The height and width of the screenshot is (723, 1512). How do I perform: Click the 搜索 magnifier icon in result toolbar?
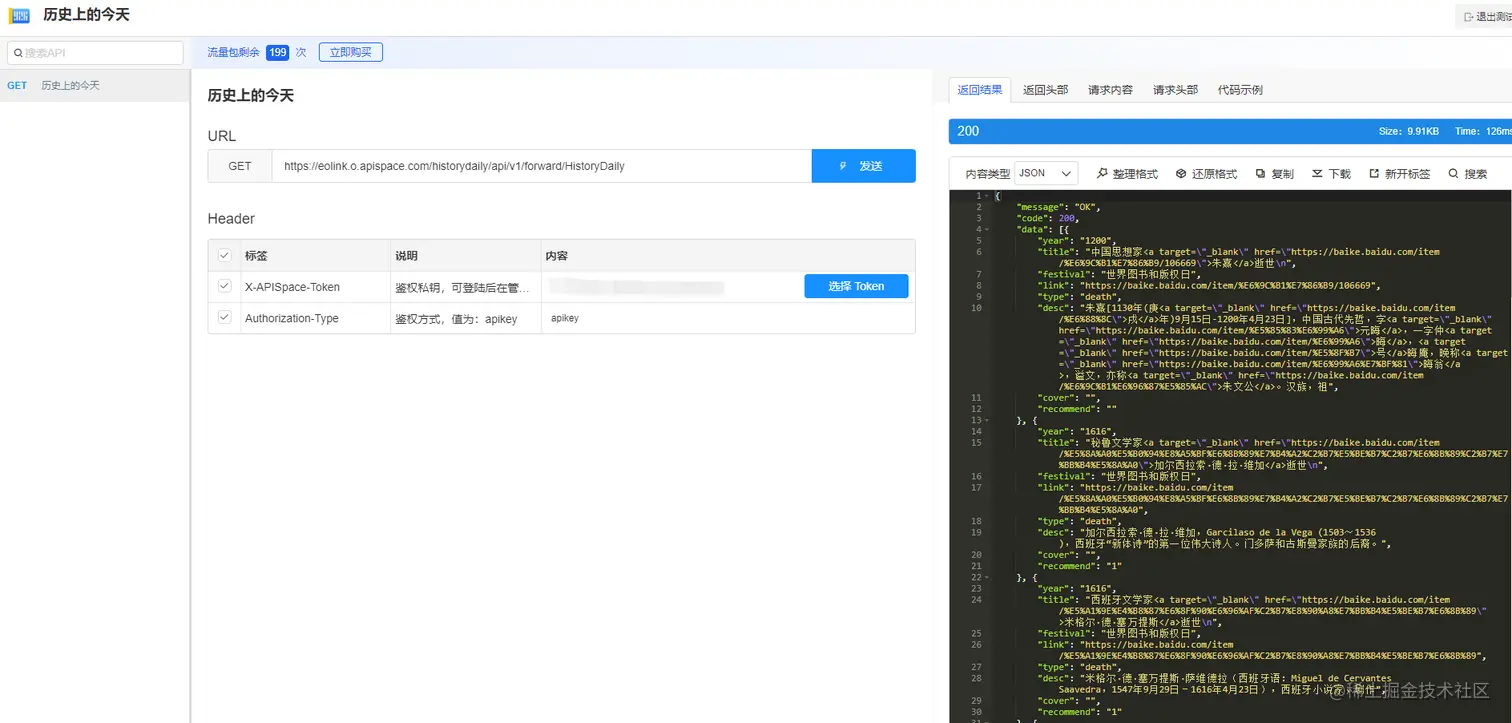click(1453, 174)
